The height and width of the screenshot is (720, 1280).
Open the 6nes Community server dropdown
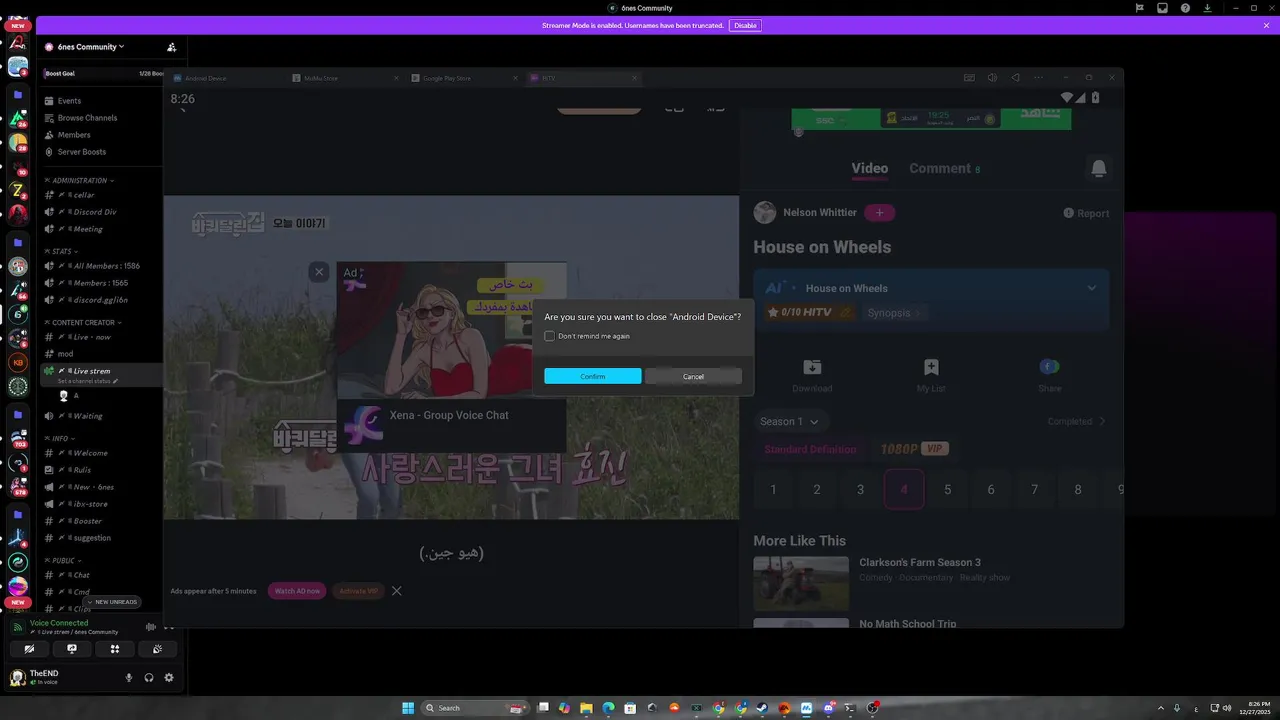(90, 46)
